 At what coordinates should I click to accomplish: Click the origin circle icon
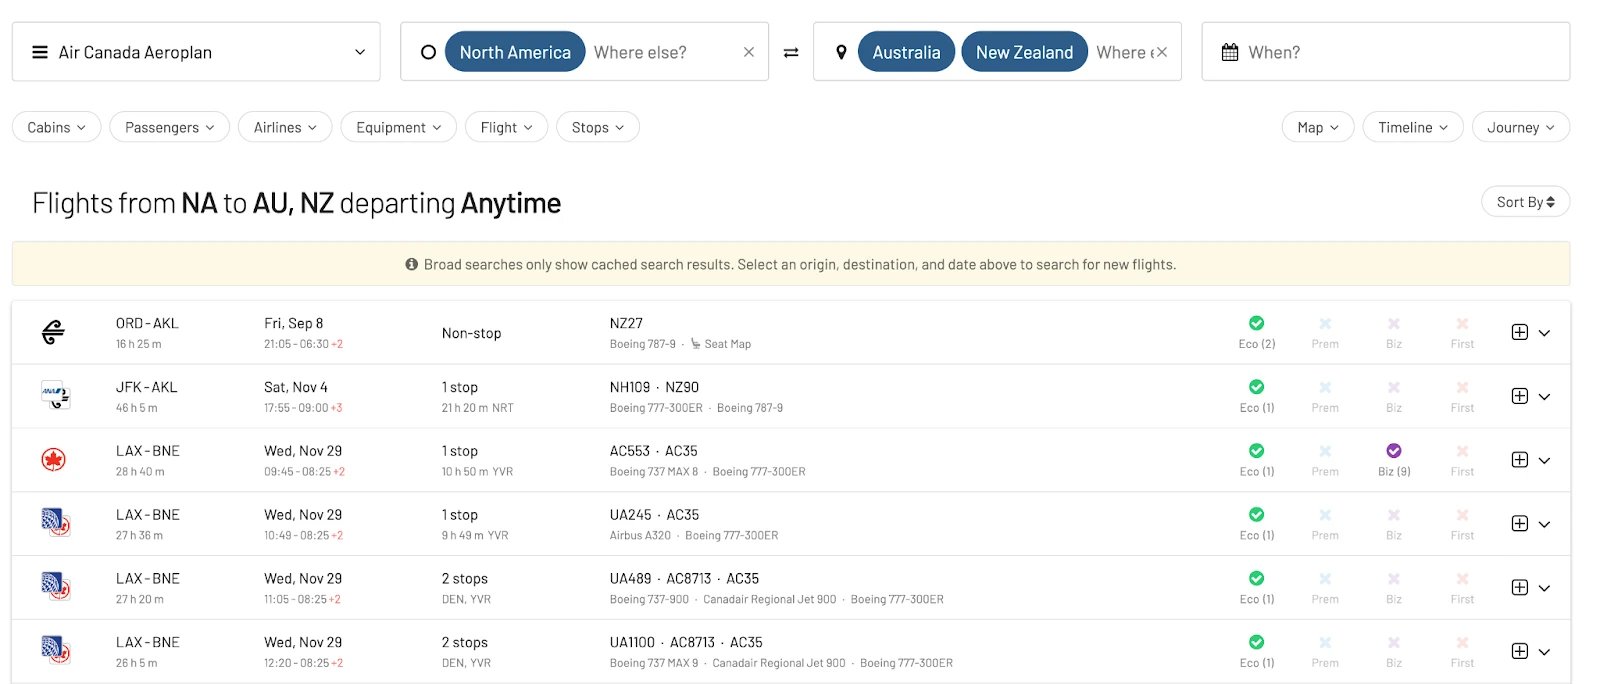428,52
